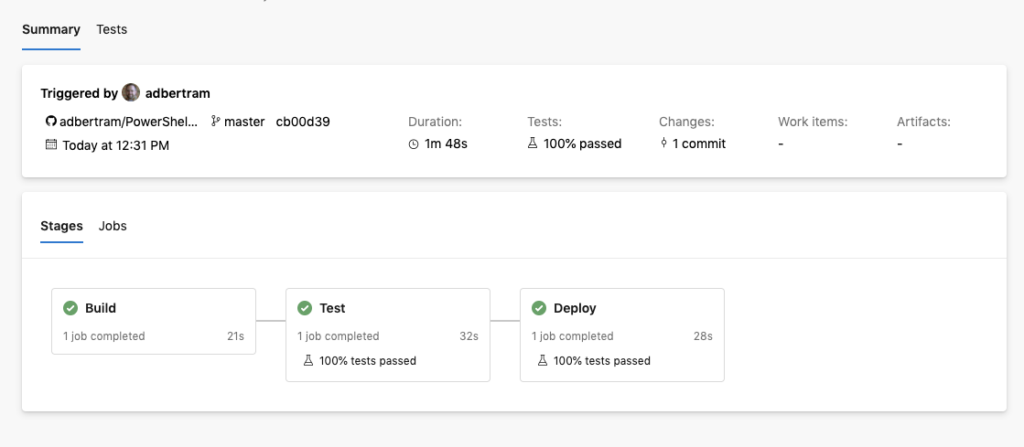Image resolution: width=1024 pixels, height=447 pixels.
Task: Open commit cb00d39 link
Action: click(x=302, y=122)
